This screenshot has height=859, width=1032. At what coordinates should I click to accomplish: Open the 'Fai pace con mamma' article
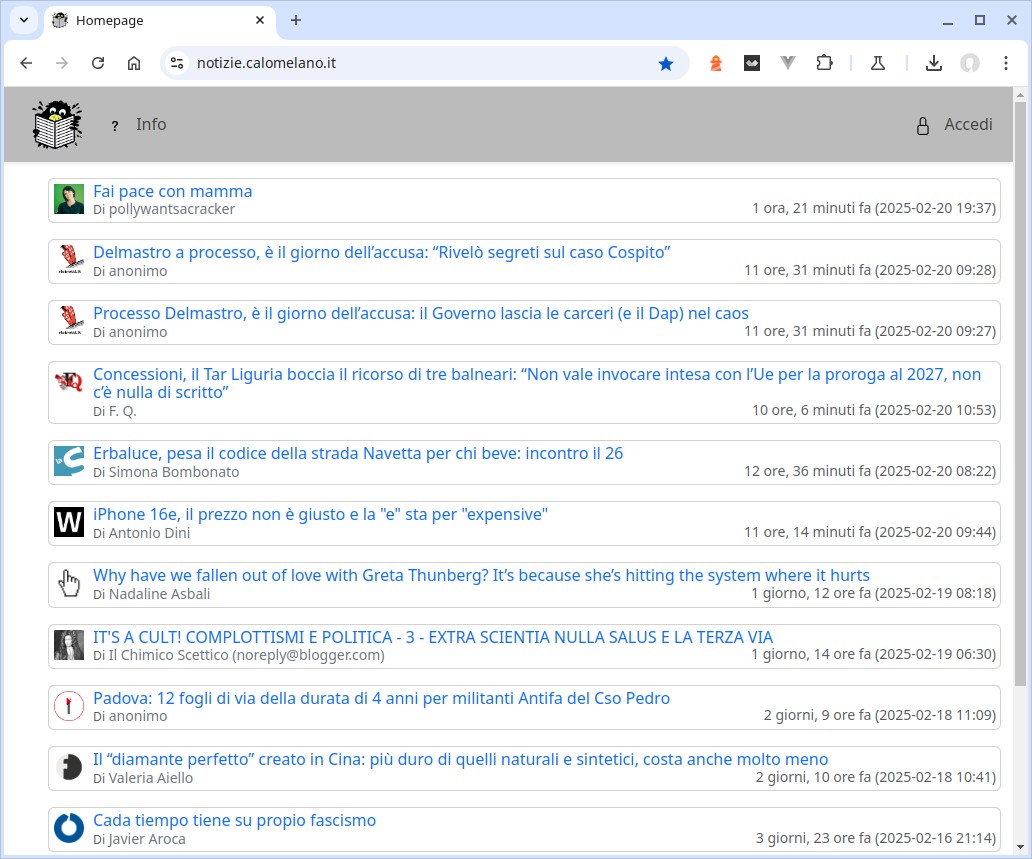(172, 191)
